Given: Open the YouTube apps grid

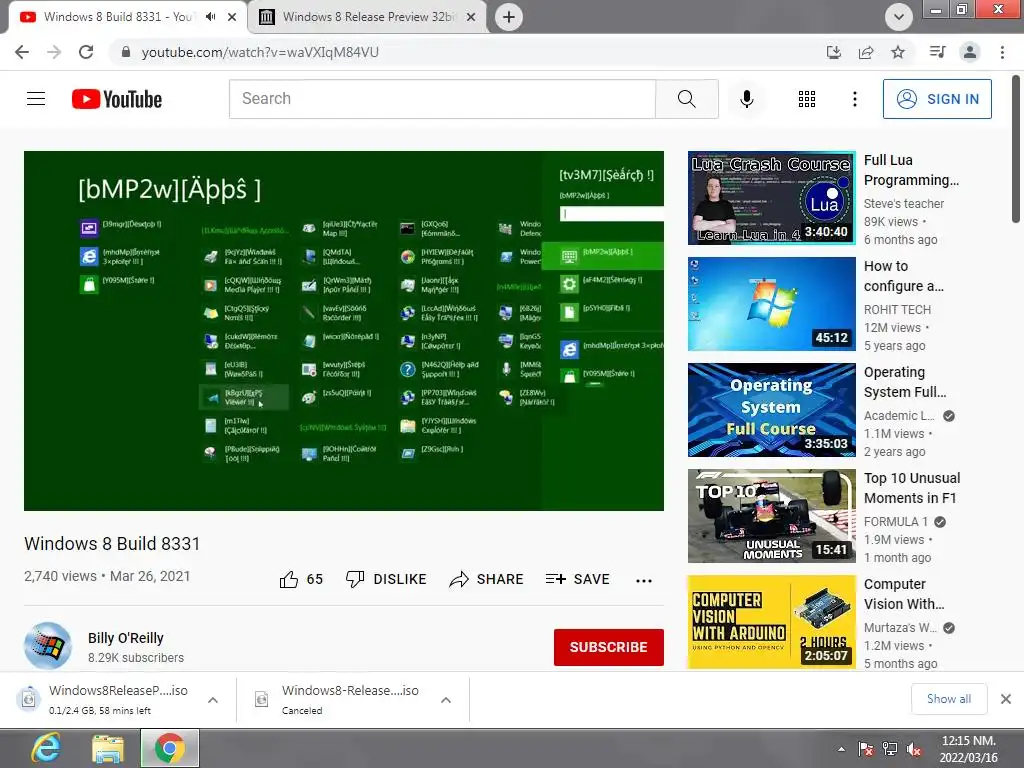Looking at the screenshot, I should 807,99.
